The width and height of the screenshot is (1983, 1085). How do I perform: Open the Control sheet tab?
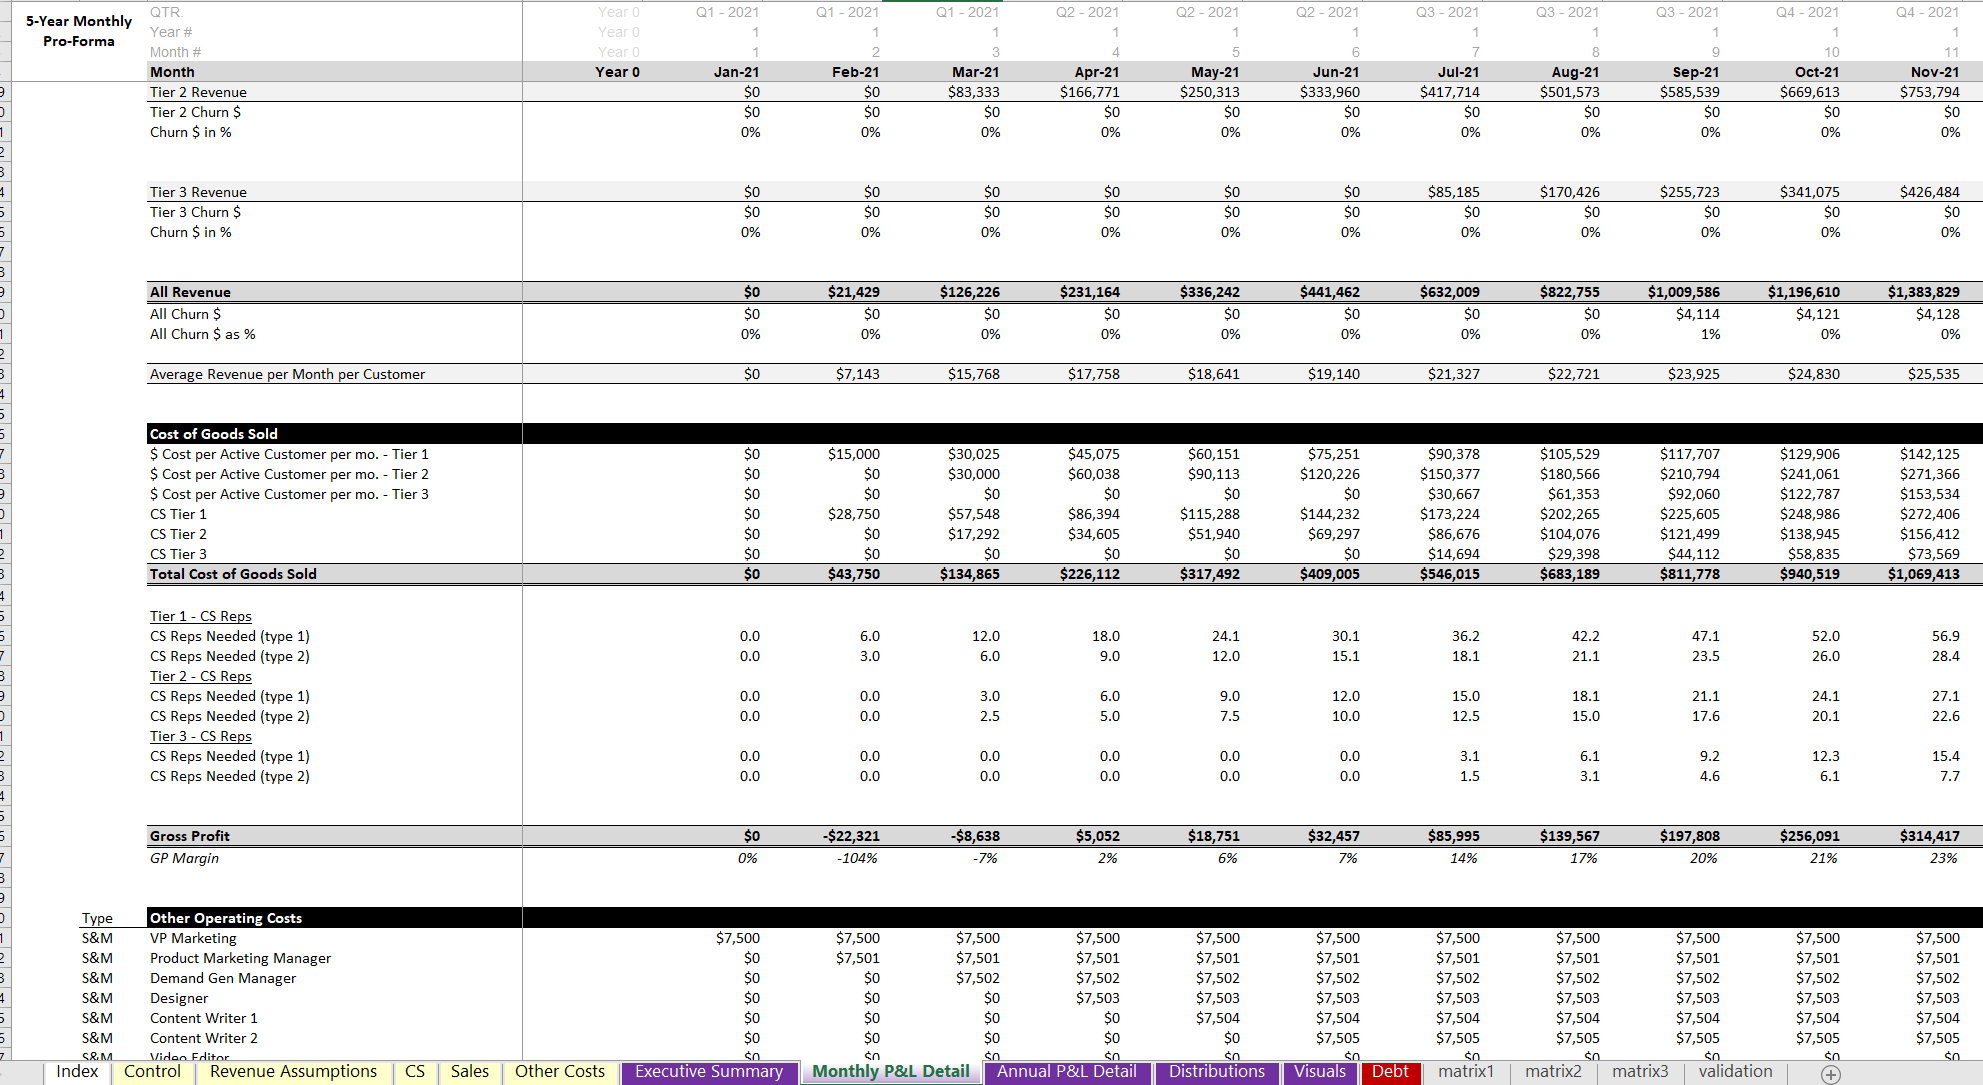pyautogui.click(x=152, y=1072)
